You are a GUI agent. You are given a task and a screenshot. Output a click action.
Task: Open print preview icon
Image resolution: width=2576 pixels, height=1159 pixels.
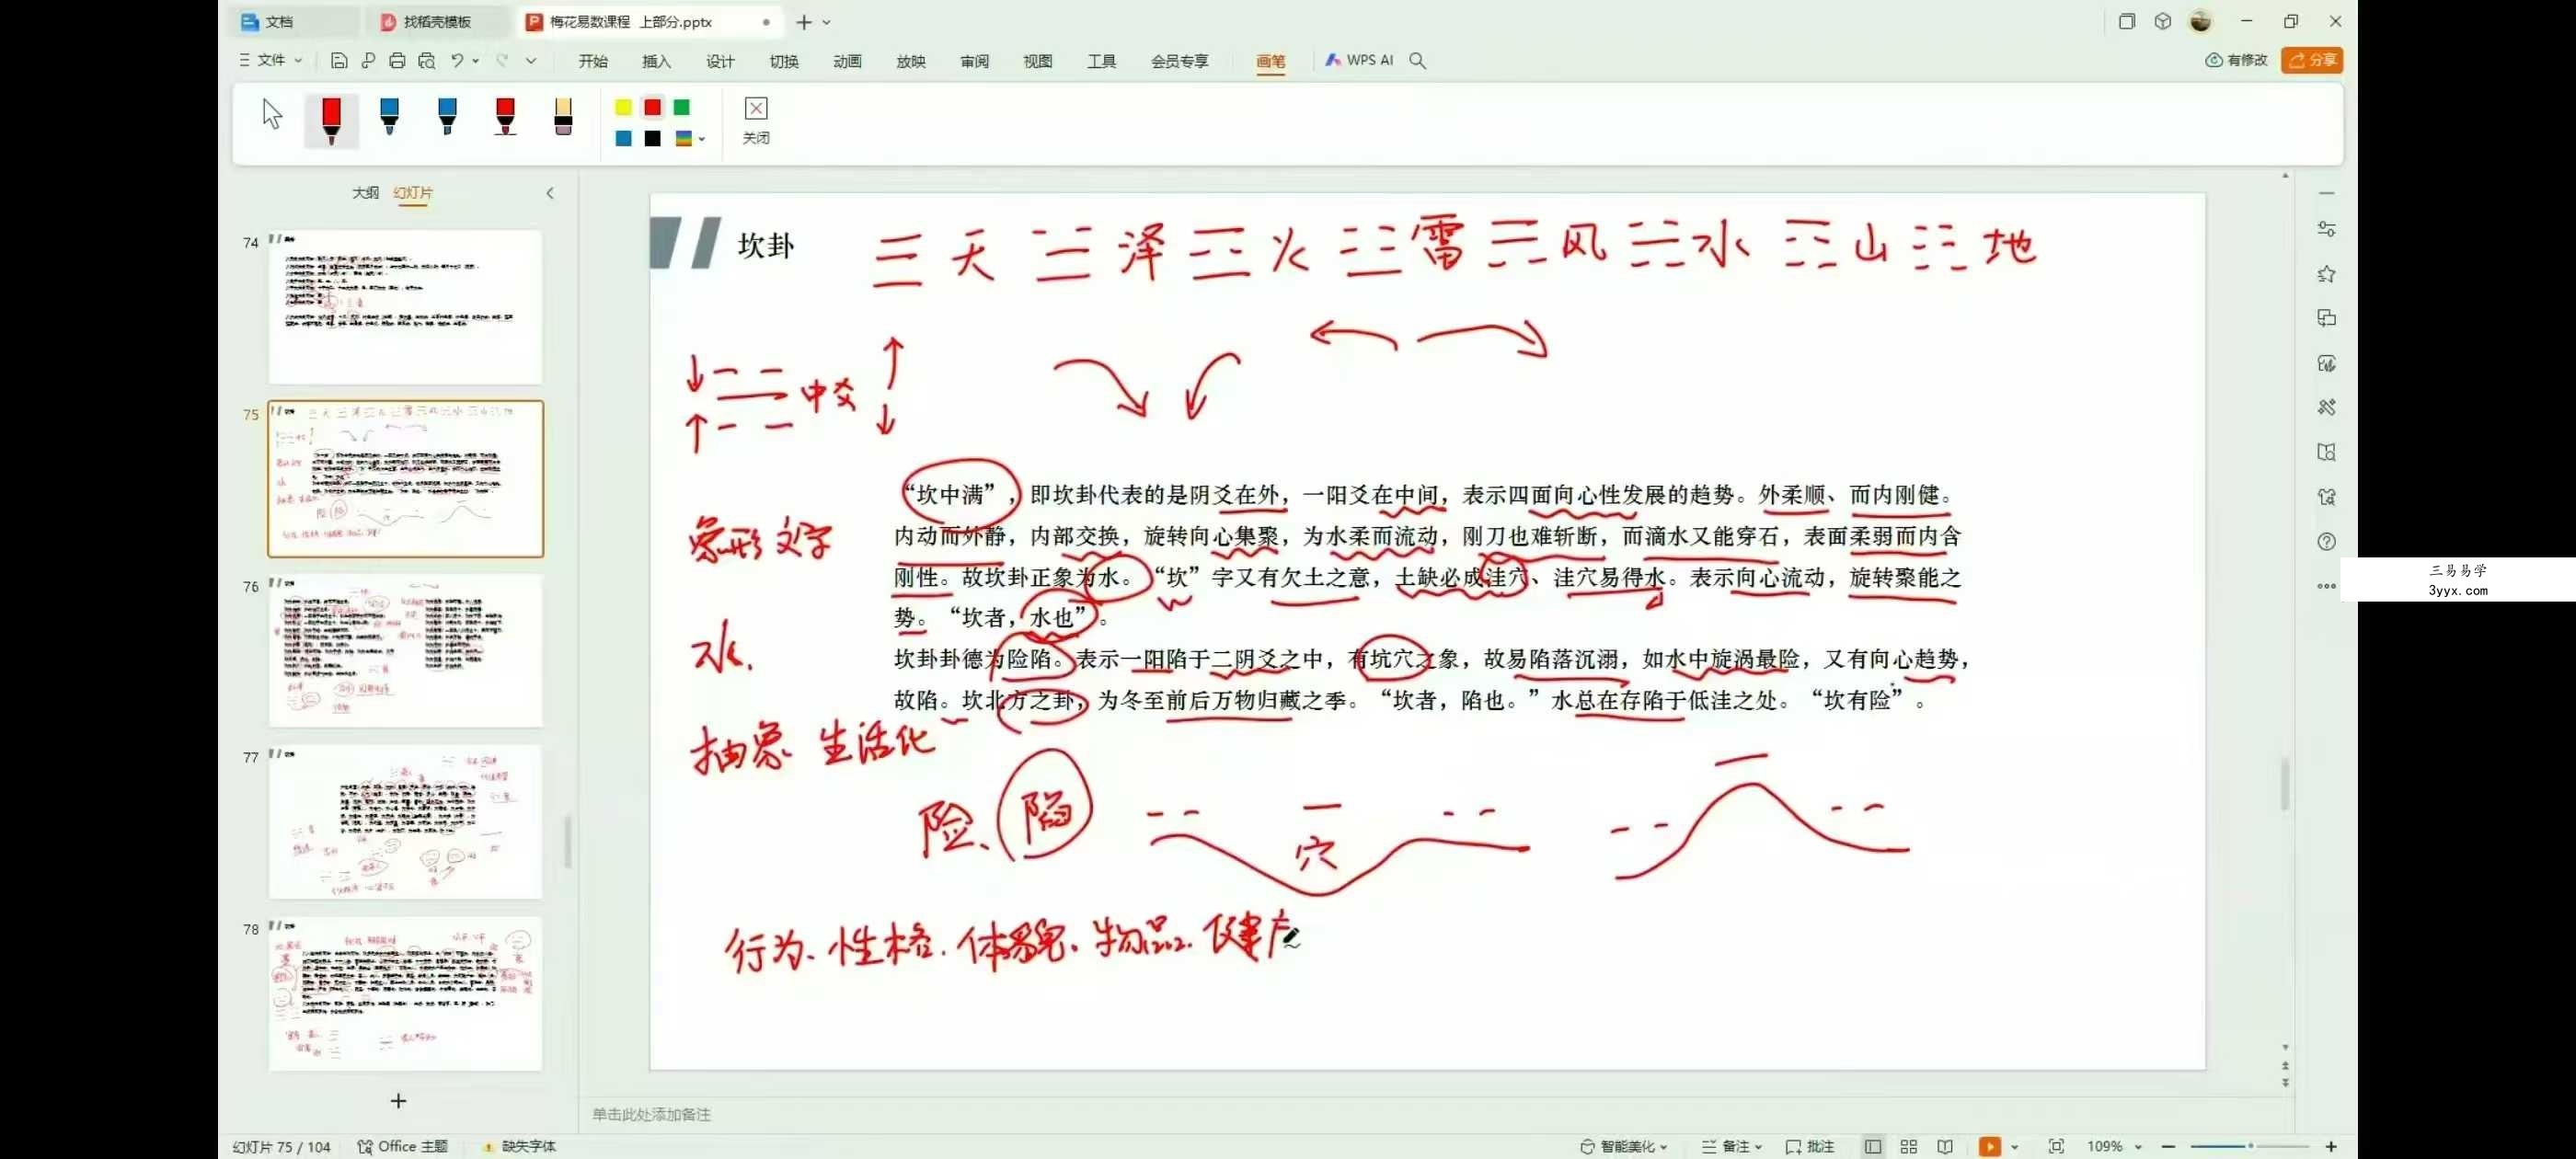coord(427,61)
